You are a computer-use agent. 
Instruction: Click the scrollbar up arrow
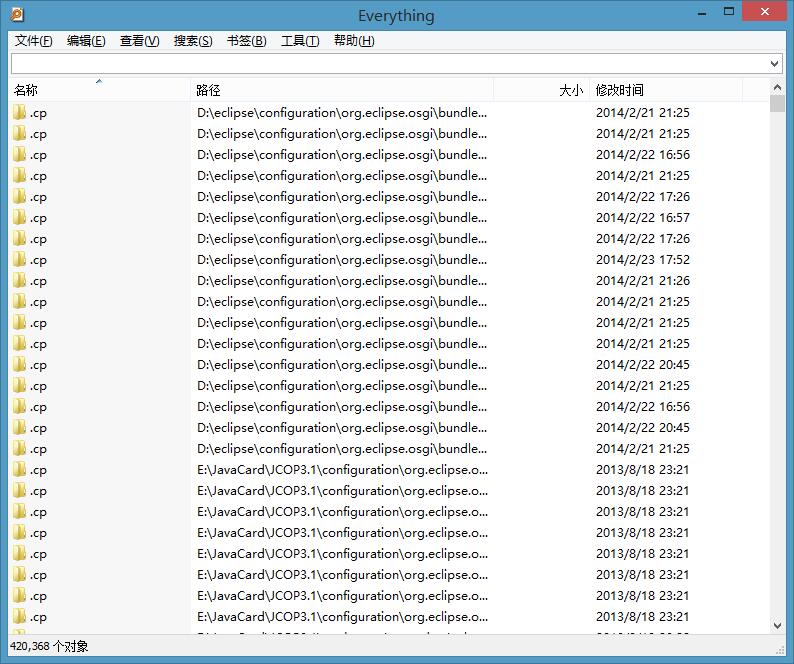pos(778,89)
